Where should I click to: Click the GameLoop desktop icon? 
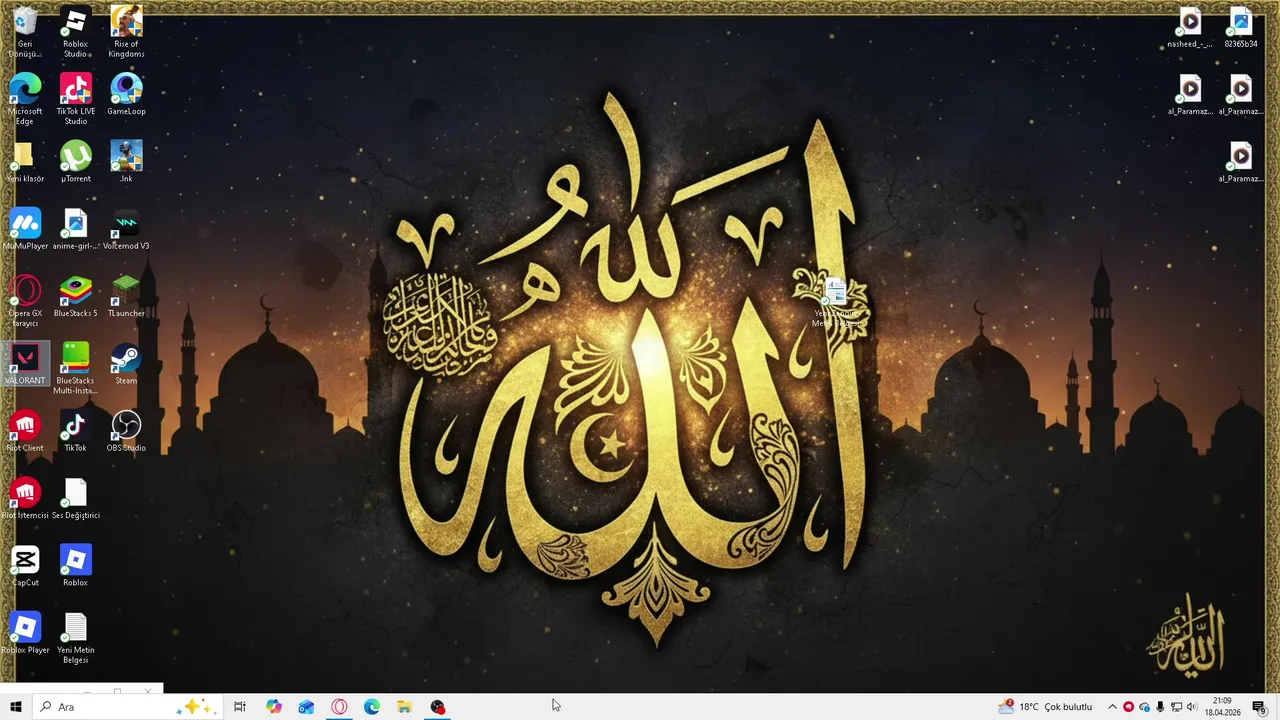pyautogui.click(x=126, y=94)
